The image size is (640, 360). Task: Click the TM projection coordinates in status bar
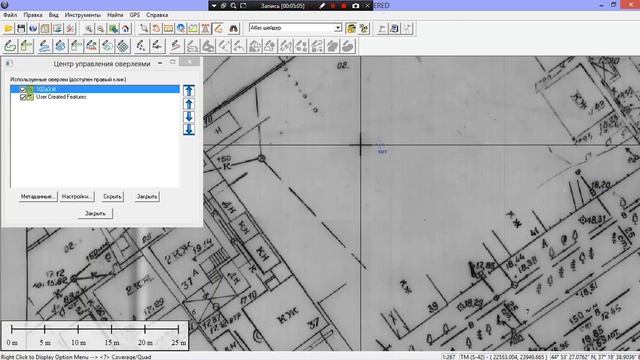coord(503,357)
